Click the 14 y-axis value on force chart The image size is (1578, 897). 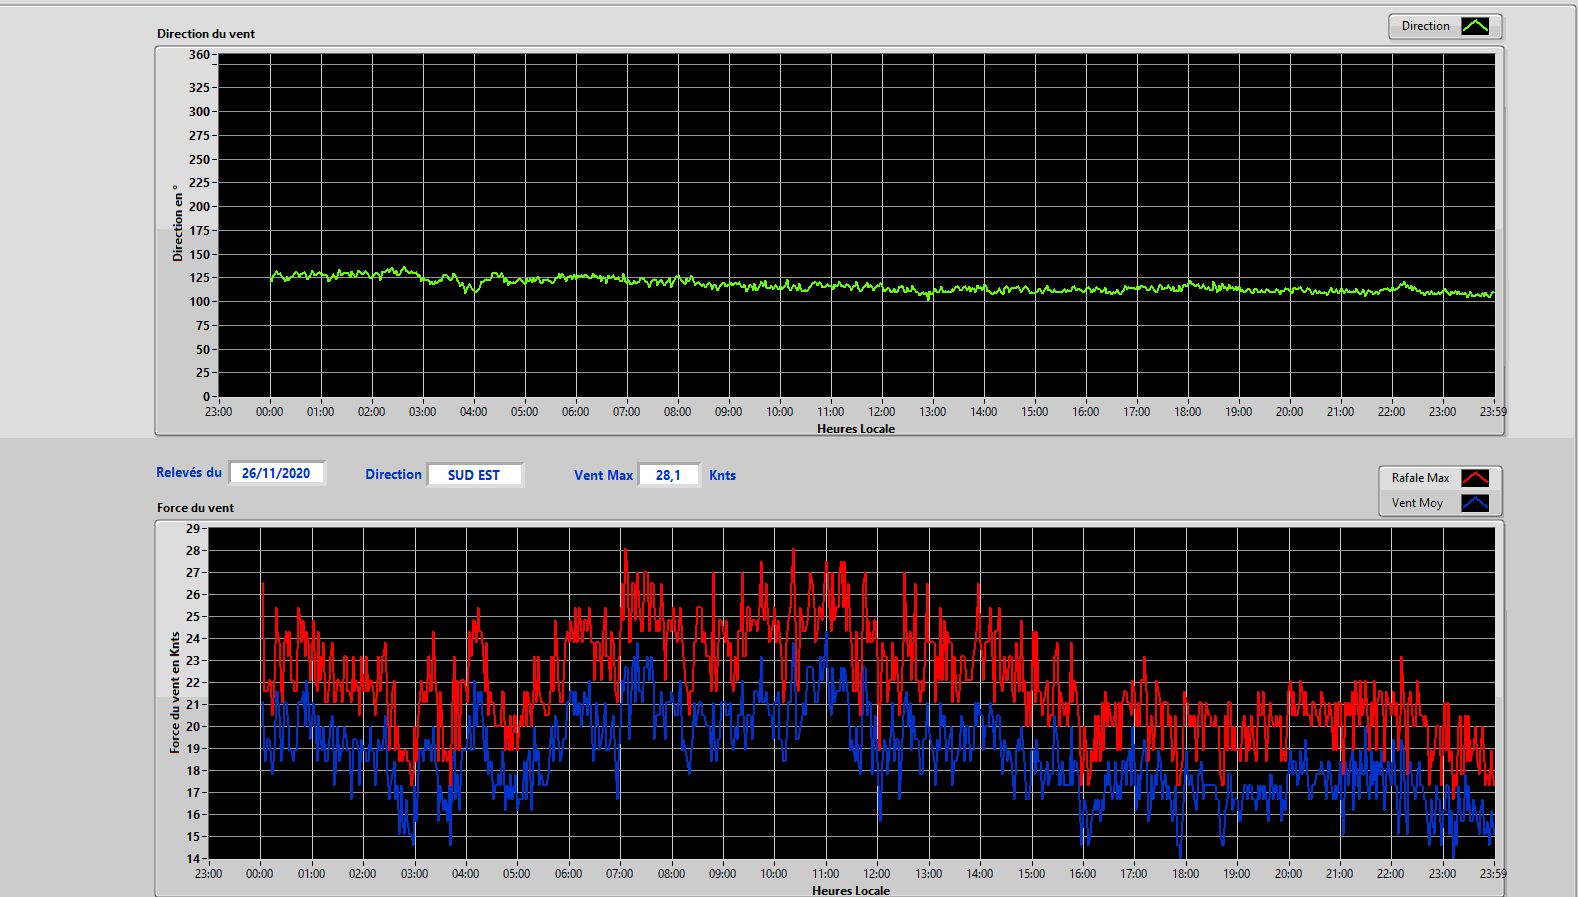[193, 858]
